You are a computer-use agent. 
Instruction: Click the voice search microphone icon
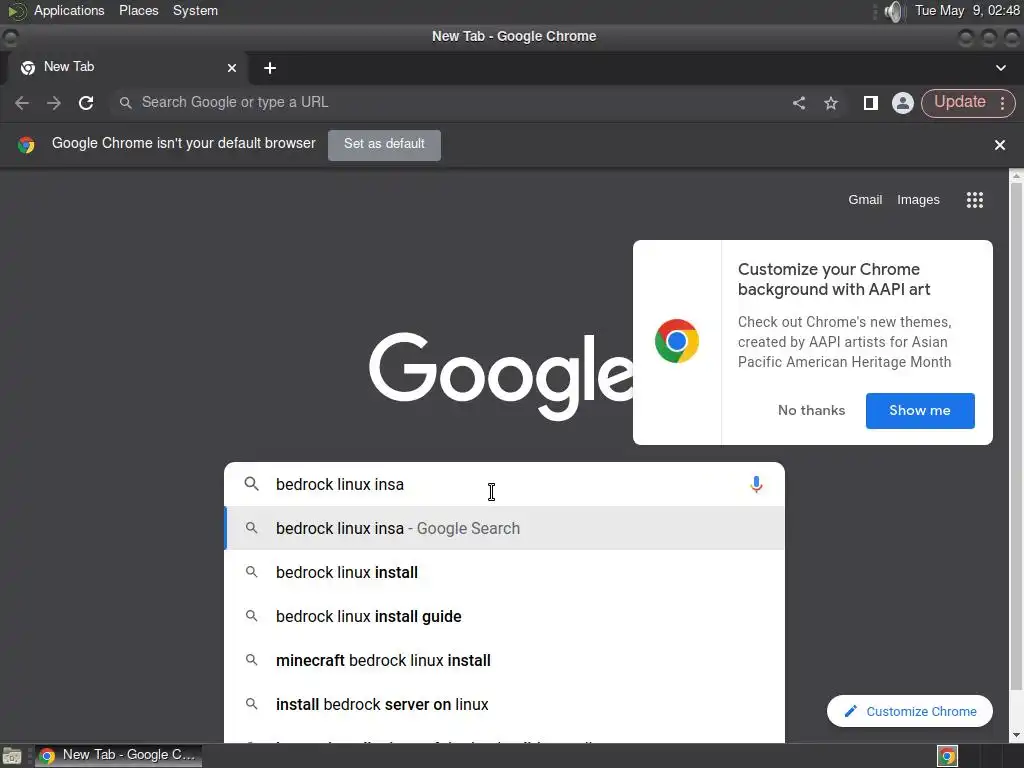(756, 485)
